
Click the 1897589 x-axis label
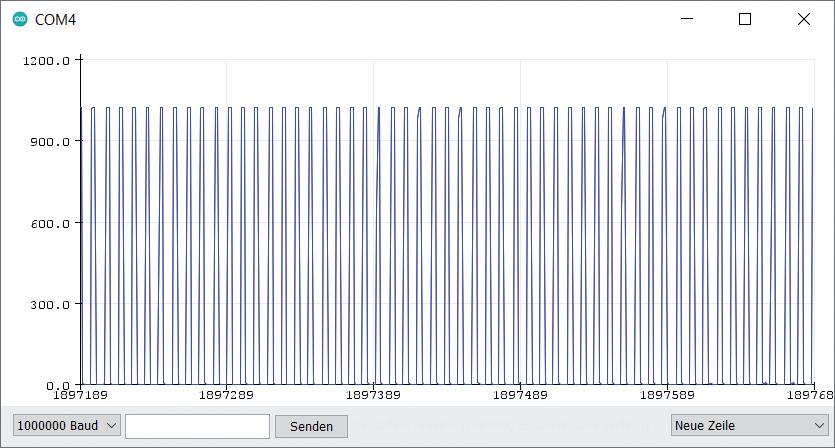click(667, 395)
